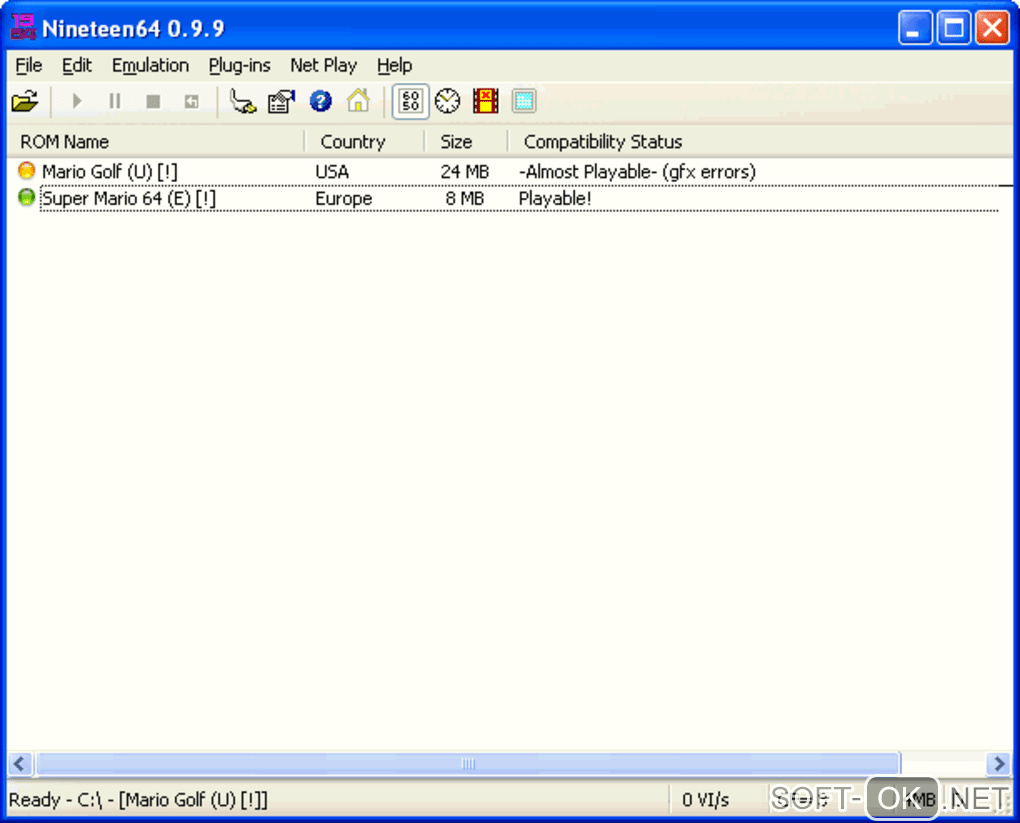Click the Nineteen64 title bar app icon
The image size is (1020, 823).
click(x=23, y=27)
